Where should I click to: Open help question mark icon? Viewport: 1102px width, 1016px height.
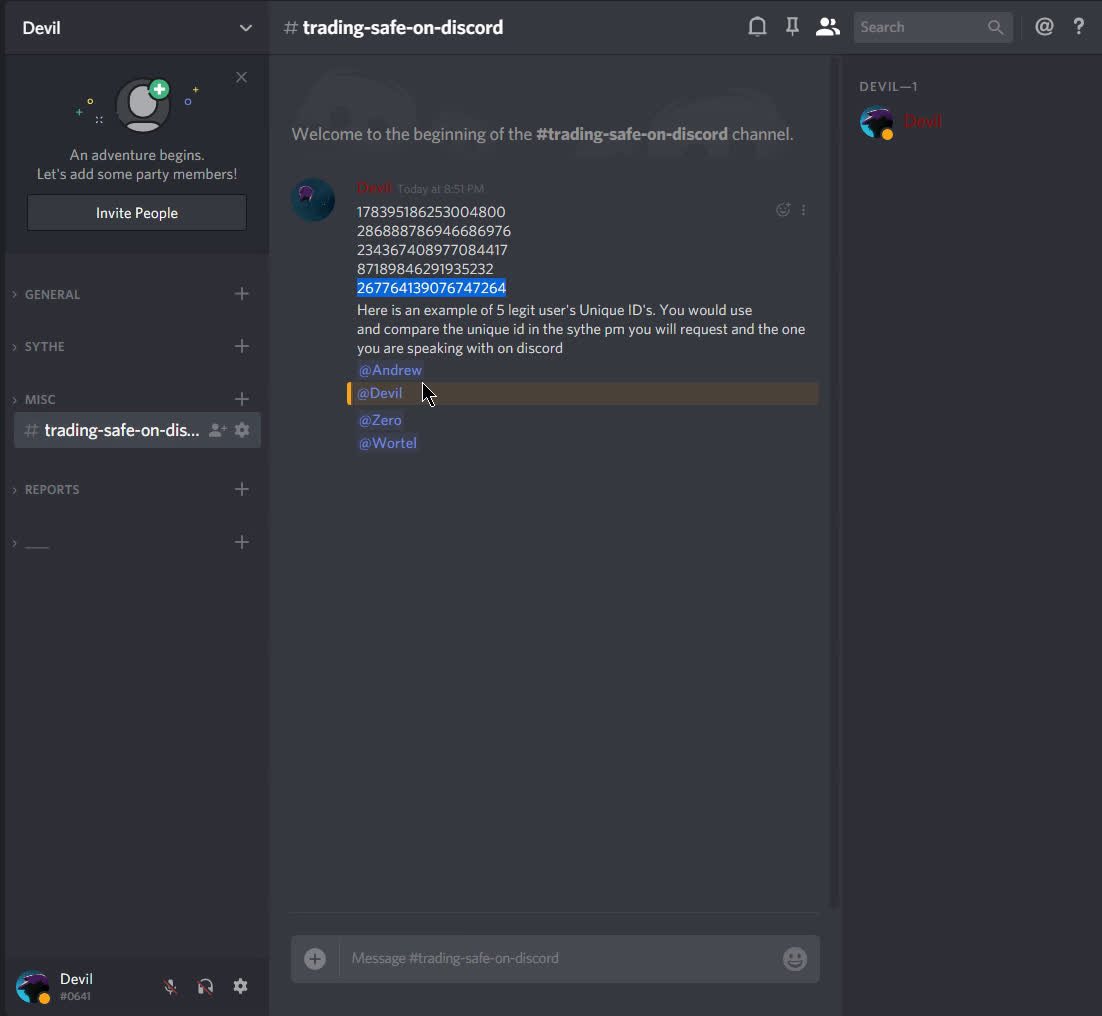point(1079,27)
